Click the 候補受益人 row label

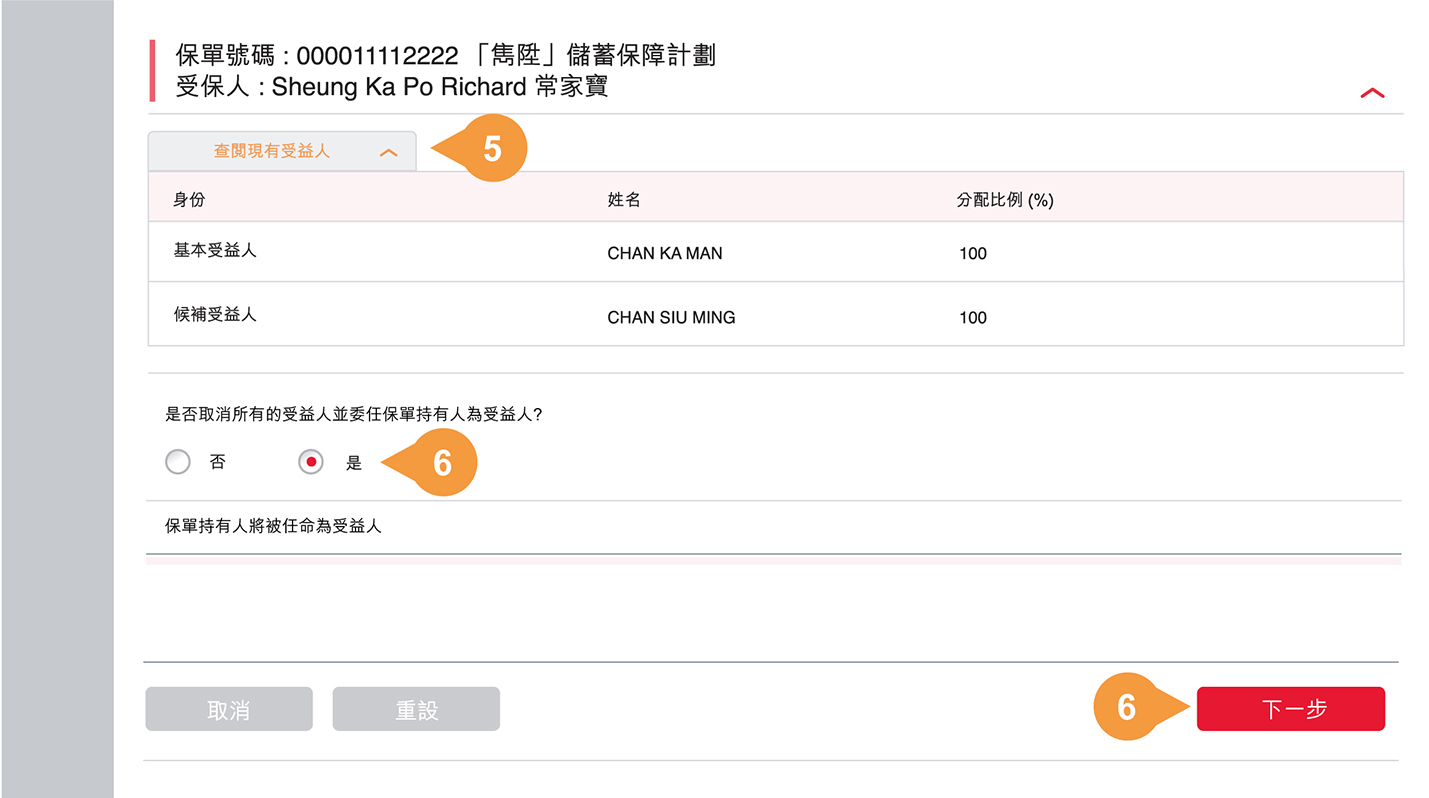(215, 314)
